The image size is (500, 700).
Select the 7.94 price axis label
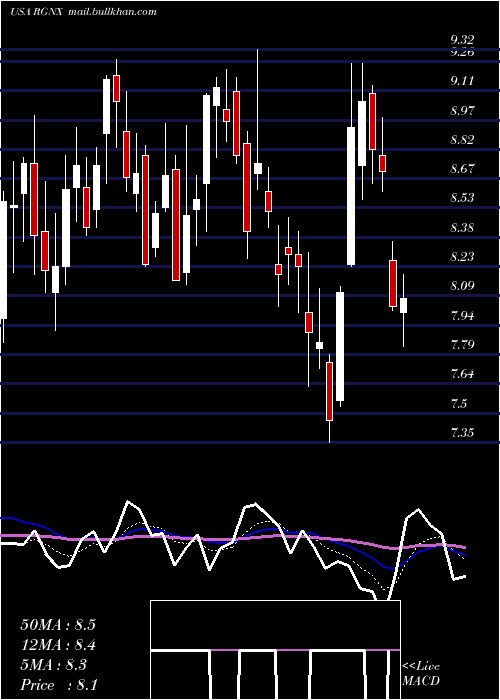click(x=462, y=316)
